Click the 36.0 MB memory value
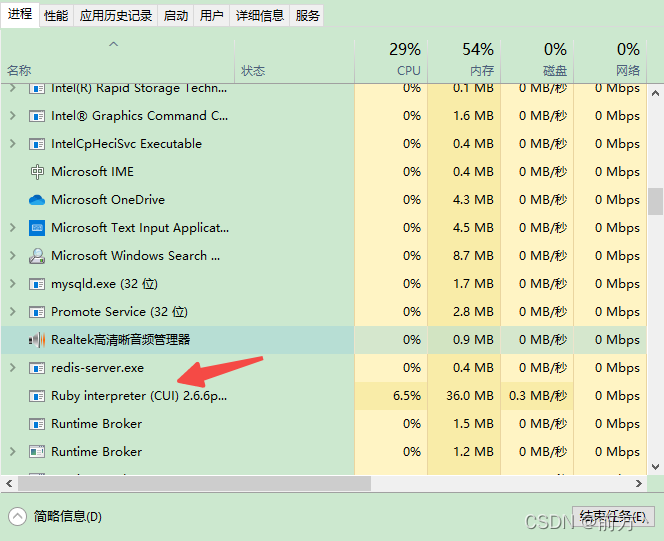This screenshot has width=664, height=541. tap(470, 396)
